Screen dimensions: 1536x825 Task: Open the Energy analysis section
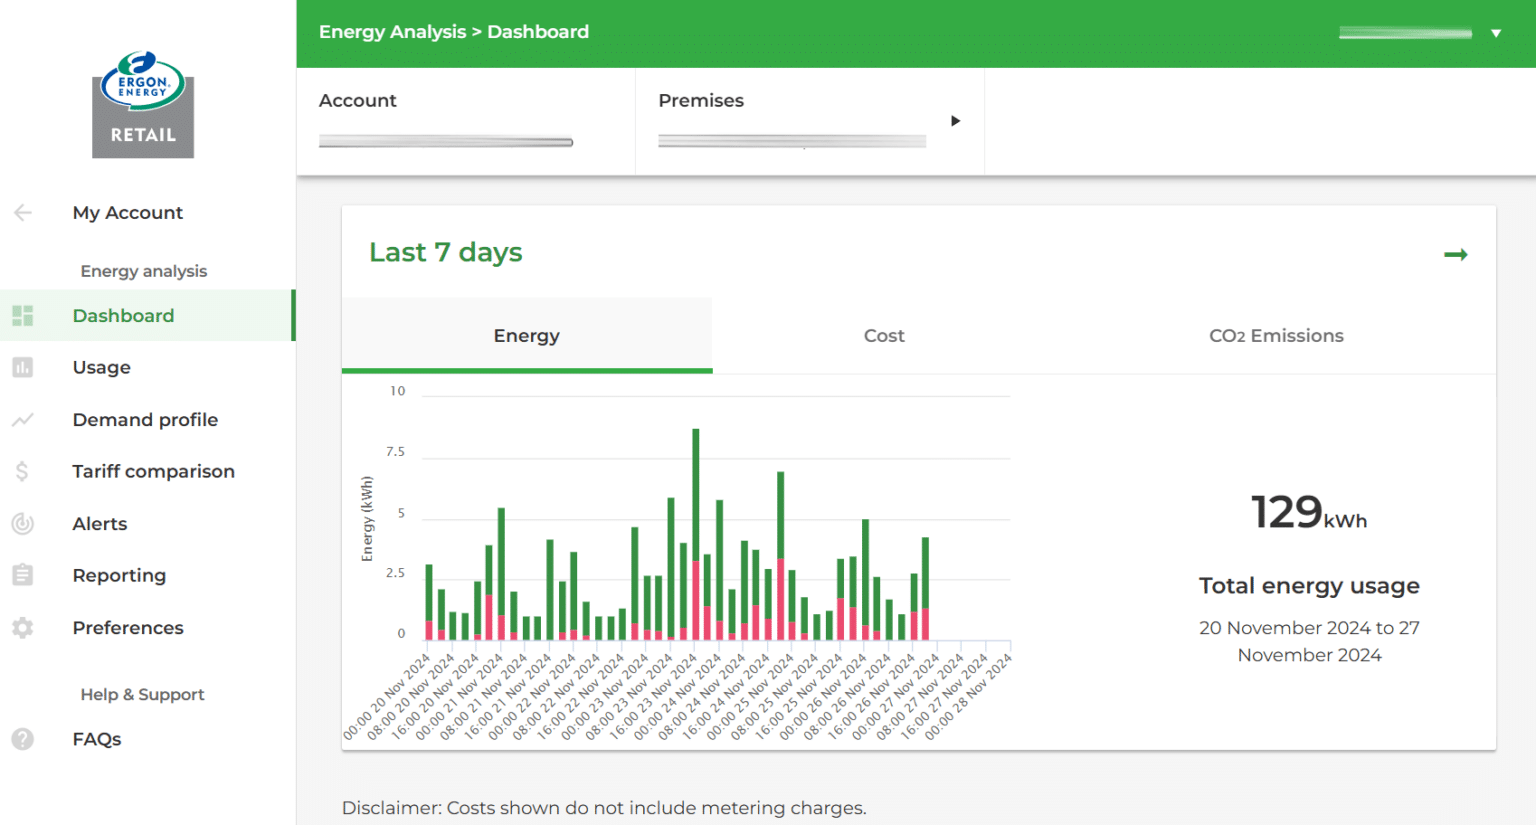tap(143, 270)
